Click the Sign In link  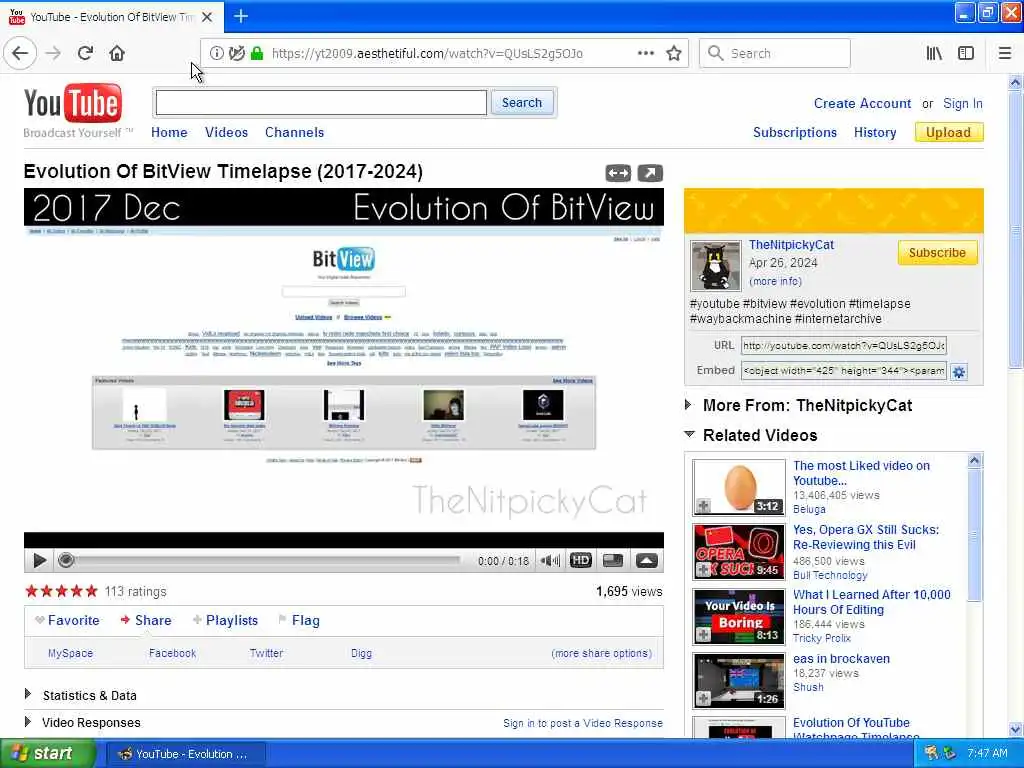point(963,104)
